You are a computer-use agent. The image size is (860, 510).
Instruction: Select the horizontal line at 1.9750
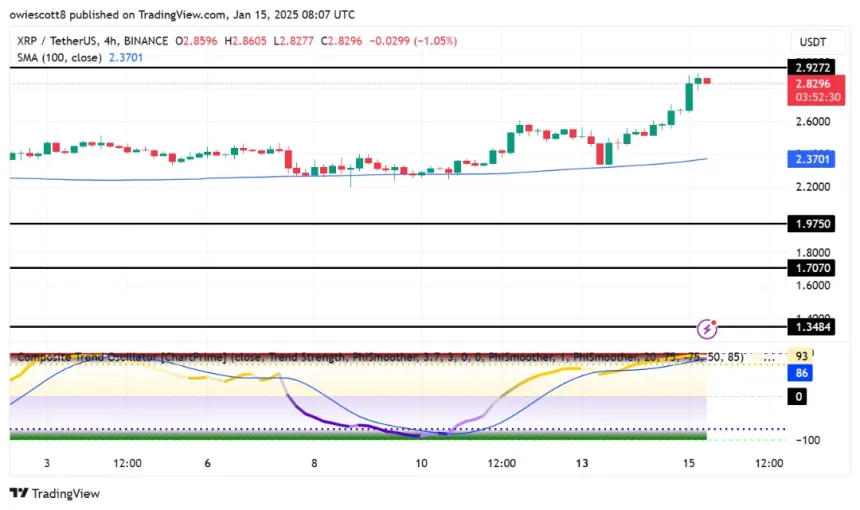point(400,224)
